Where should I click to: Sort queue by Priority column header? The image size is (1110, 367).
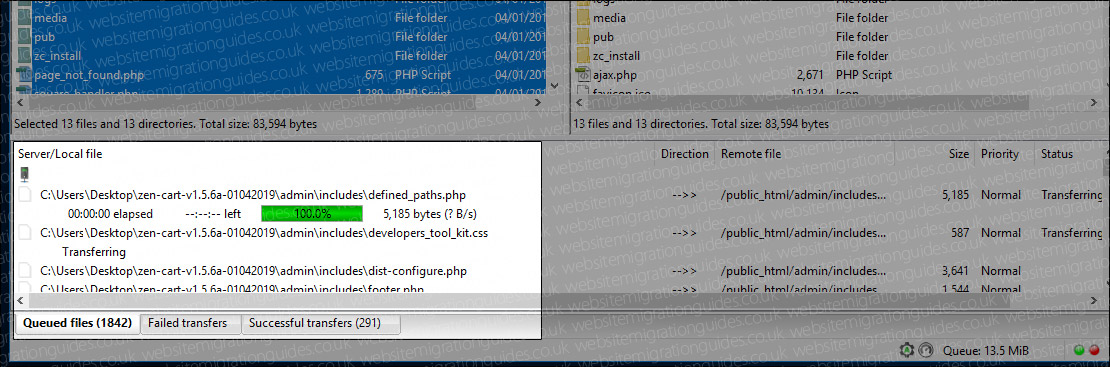(x=1000, y=154)
